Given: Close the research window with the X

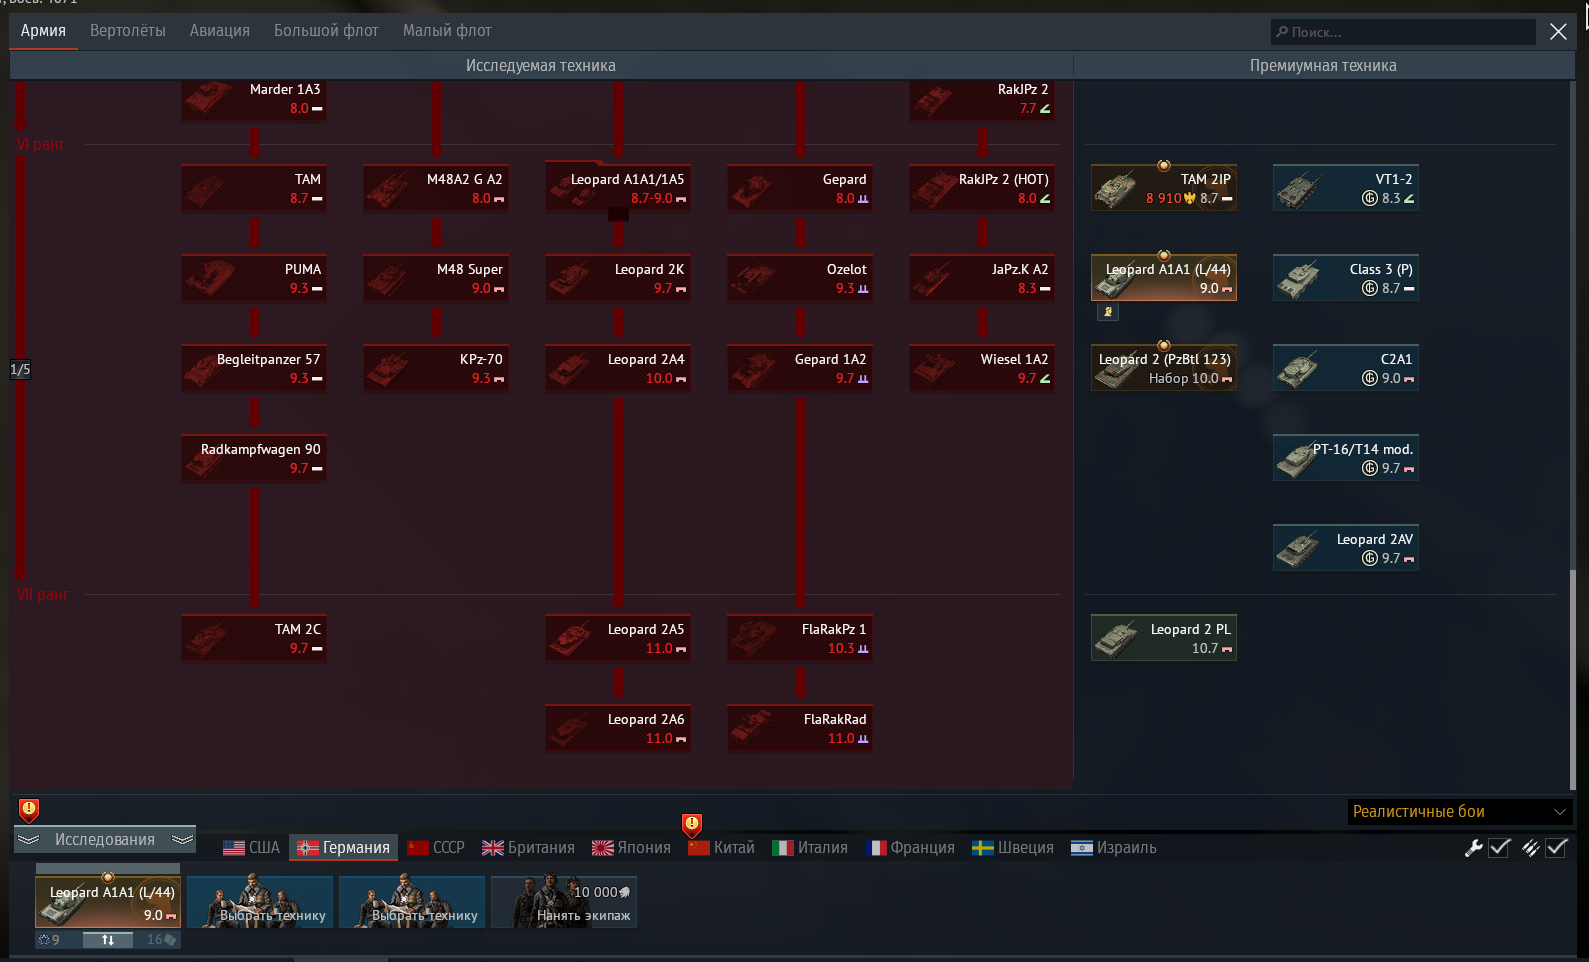Looking at the screenshot, I should pyautogui.click(x=1558, y=32).
